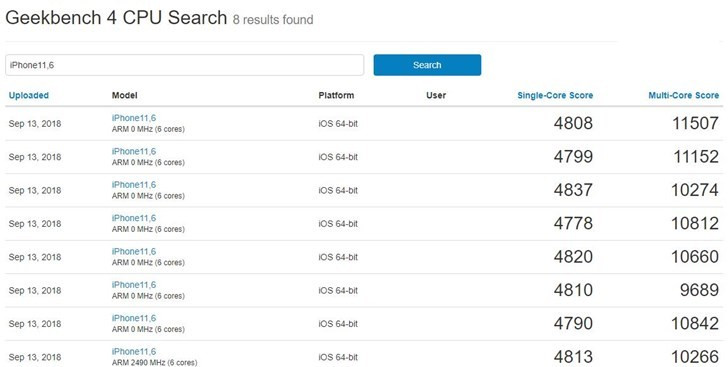Click the multi-core score 9689
This screenshot has width=728, height=367.
point(699,290)
